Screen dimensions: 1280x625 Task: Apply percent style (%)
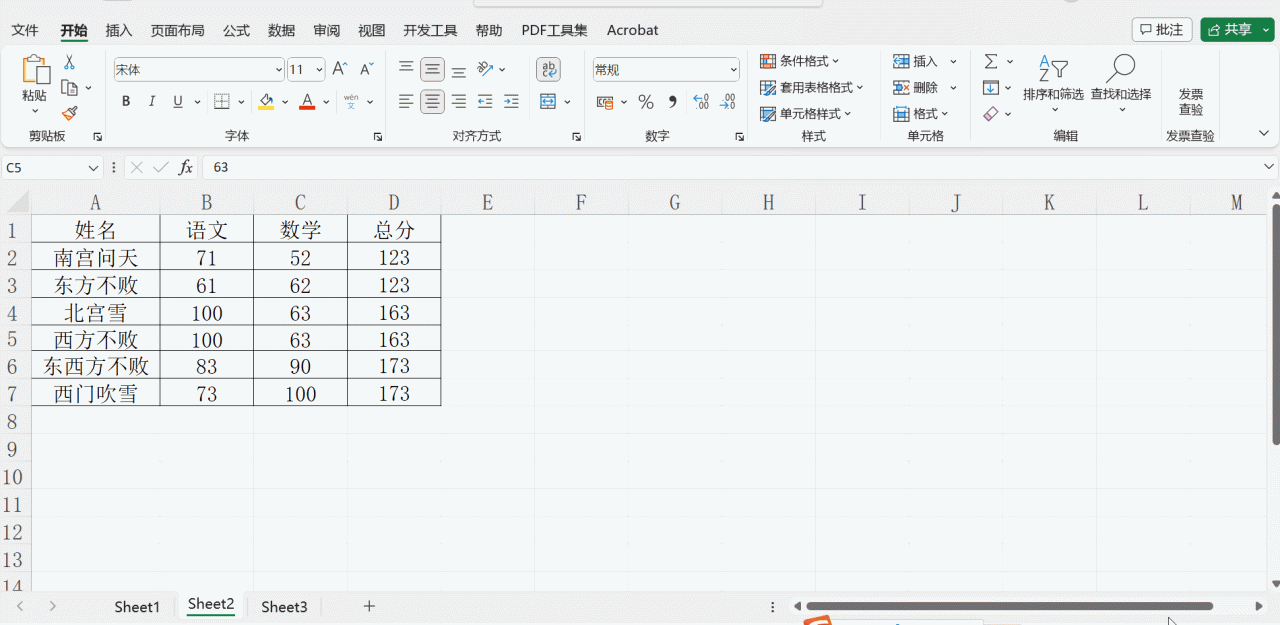[x=646, y=102]
